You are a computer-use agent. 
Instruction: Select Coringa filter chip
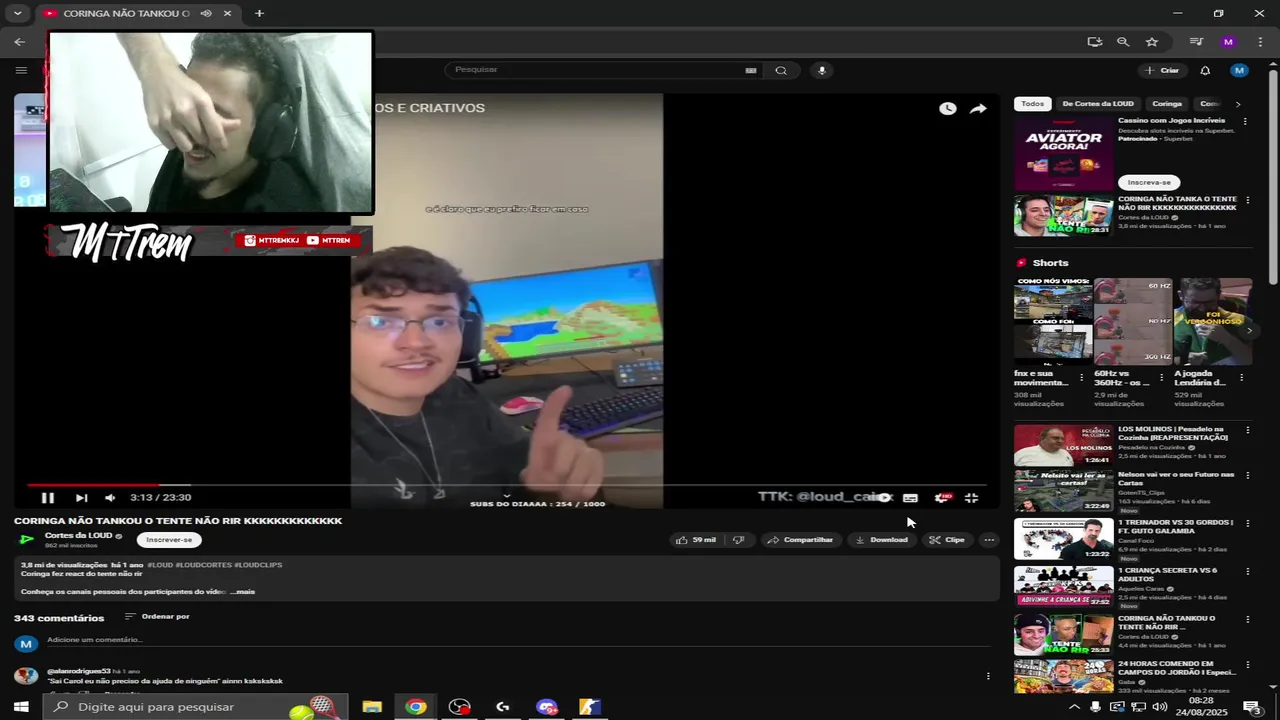(1167, 104)
